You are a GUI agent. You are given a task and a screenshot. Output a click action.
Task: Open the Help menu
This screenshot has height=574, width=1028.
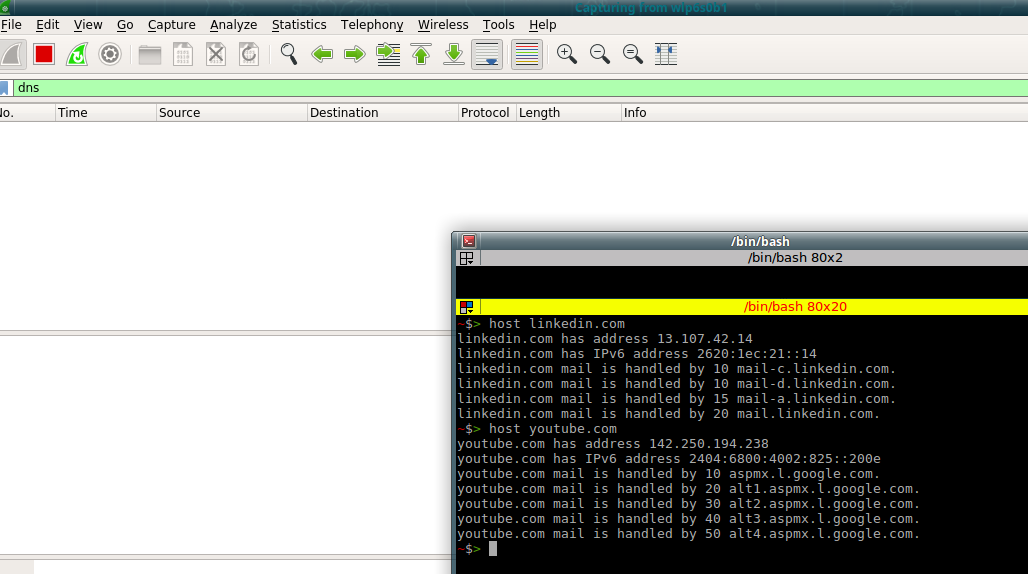tap(542, 25)
